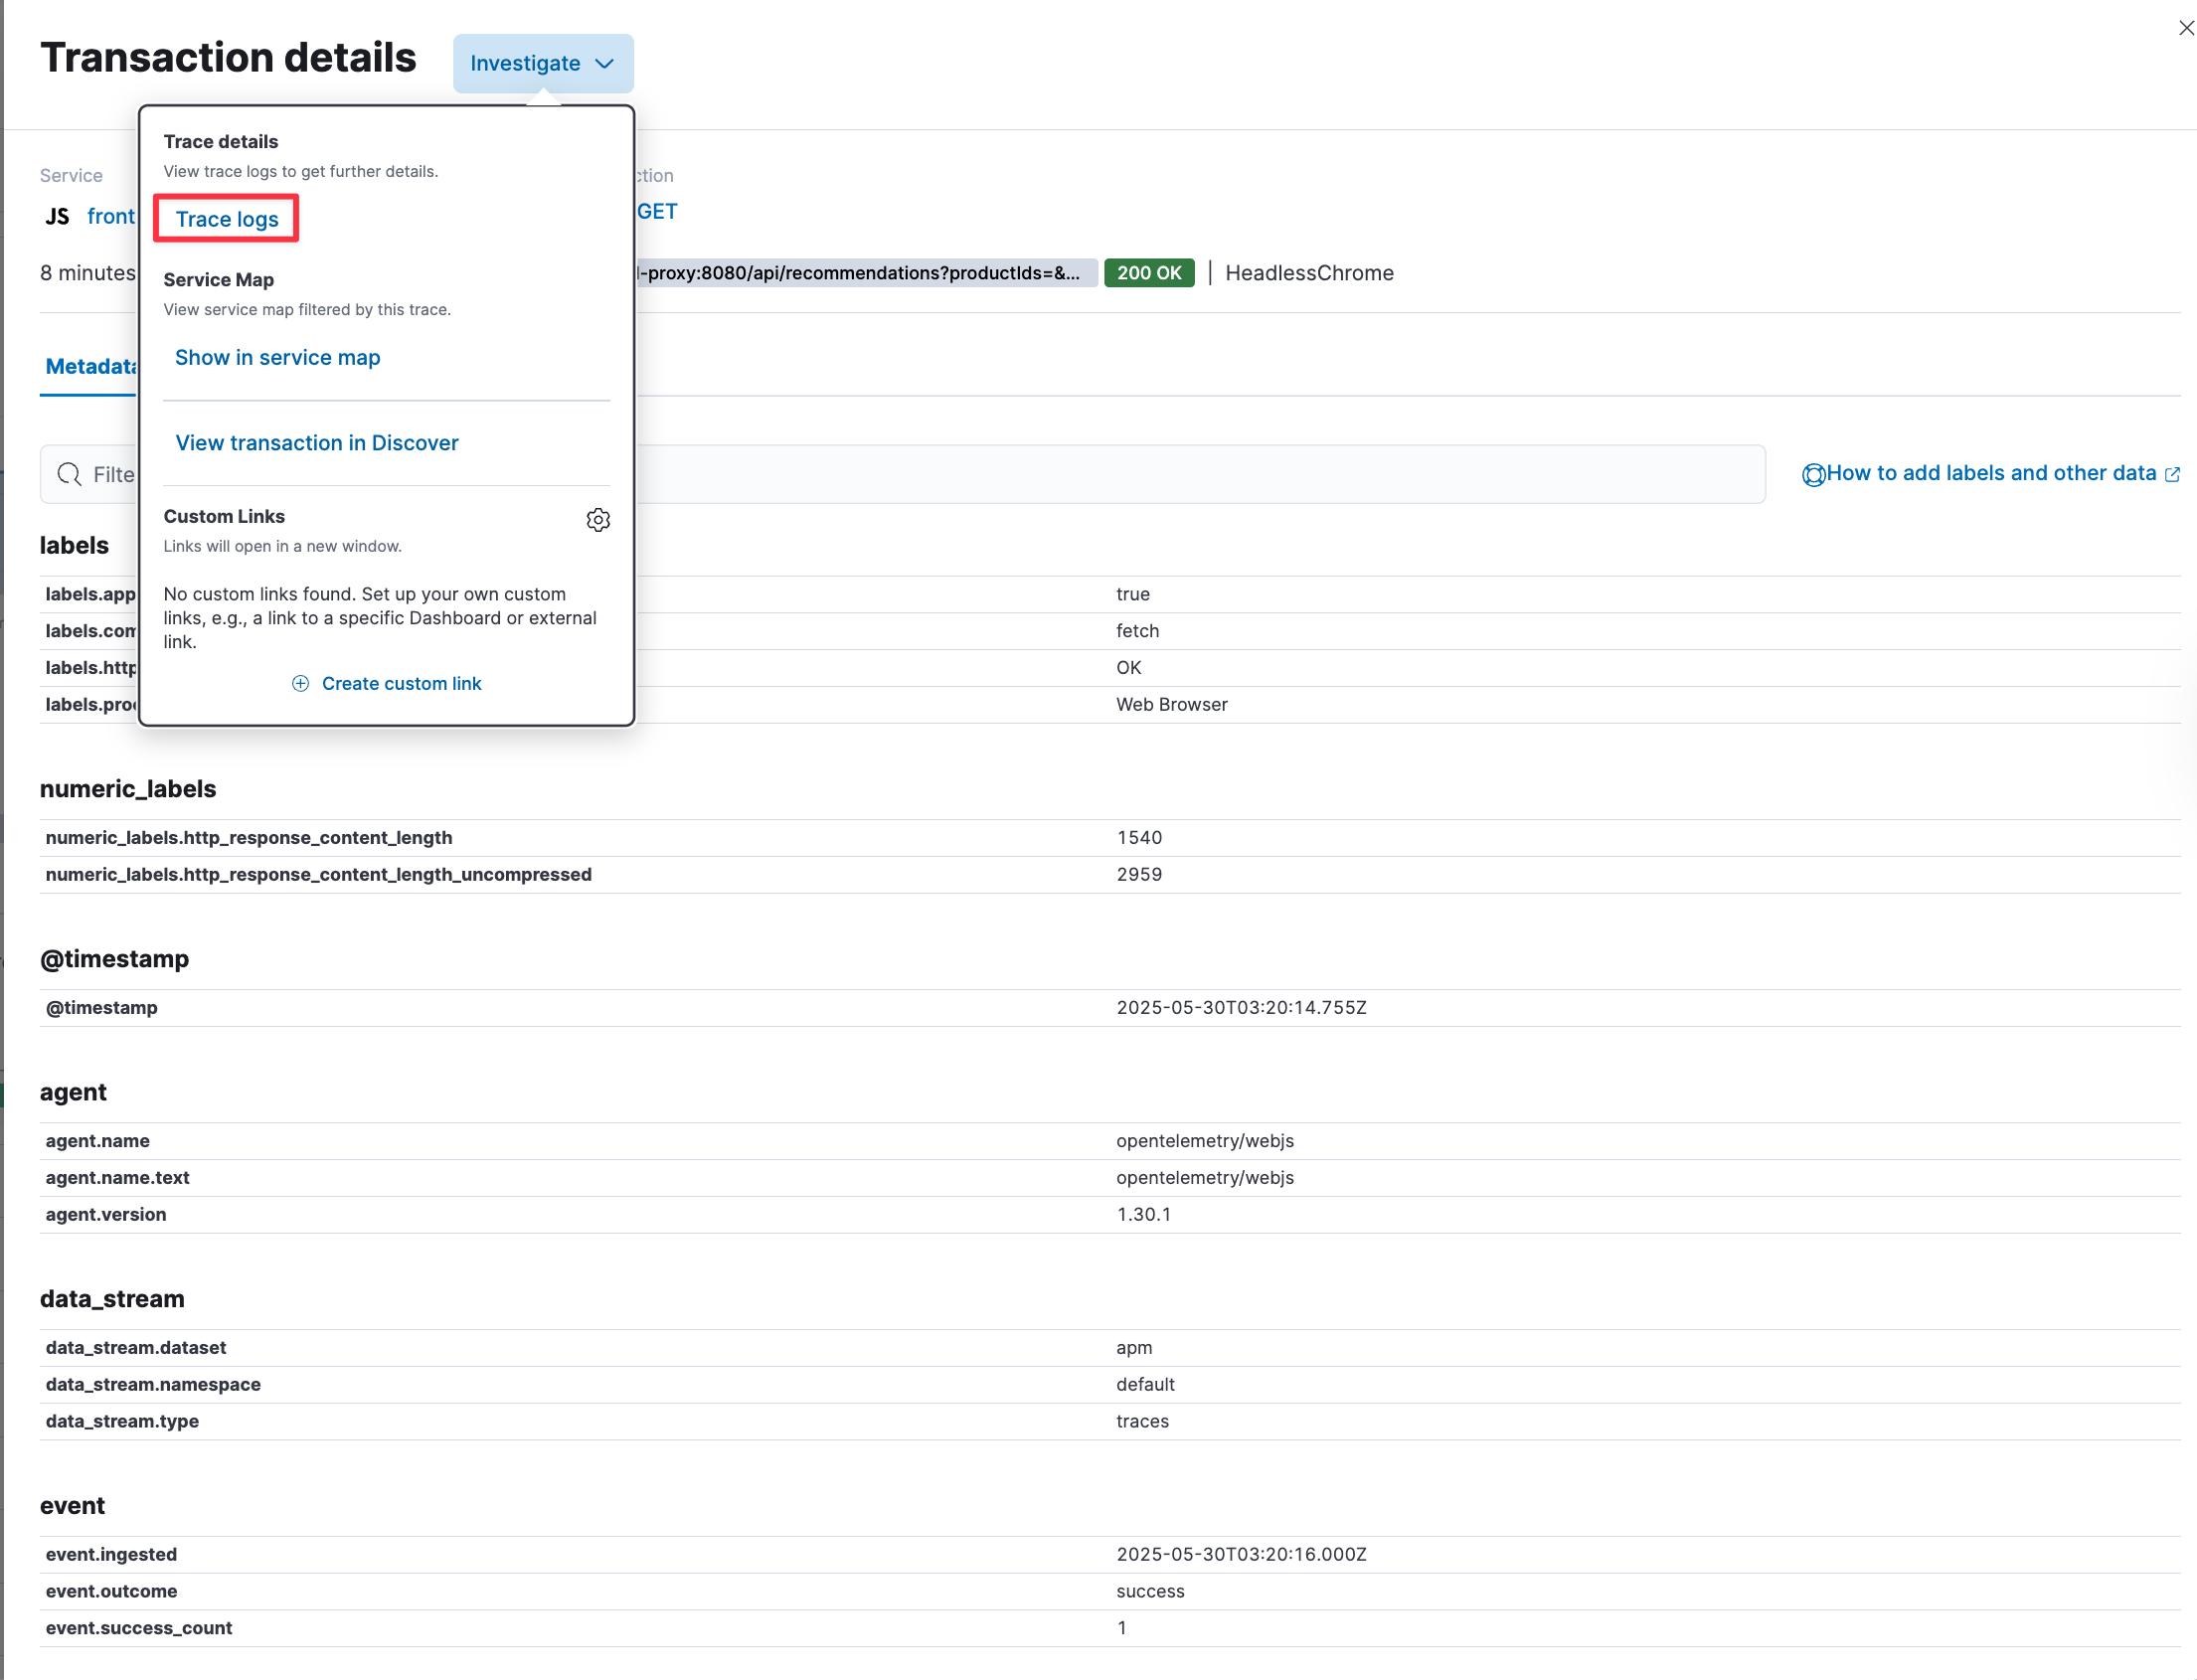The image size is (2197, 1680).
Task: Open the Investigate dropdown button
Action: click(x=525, y=64)
